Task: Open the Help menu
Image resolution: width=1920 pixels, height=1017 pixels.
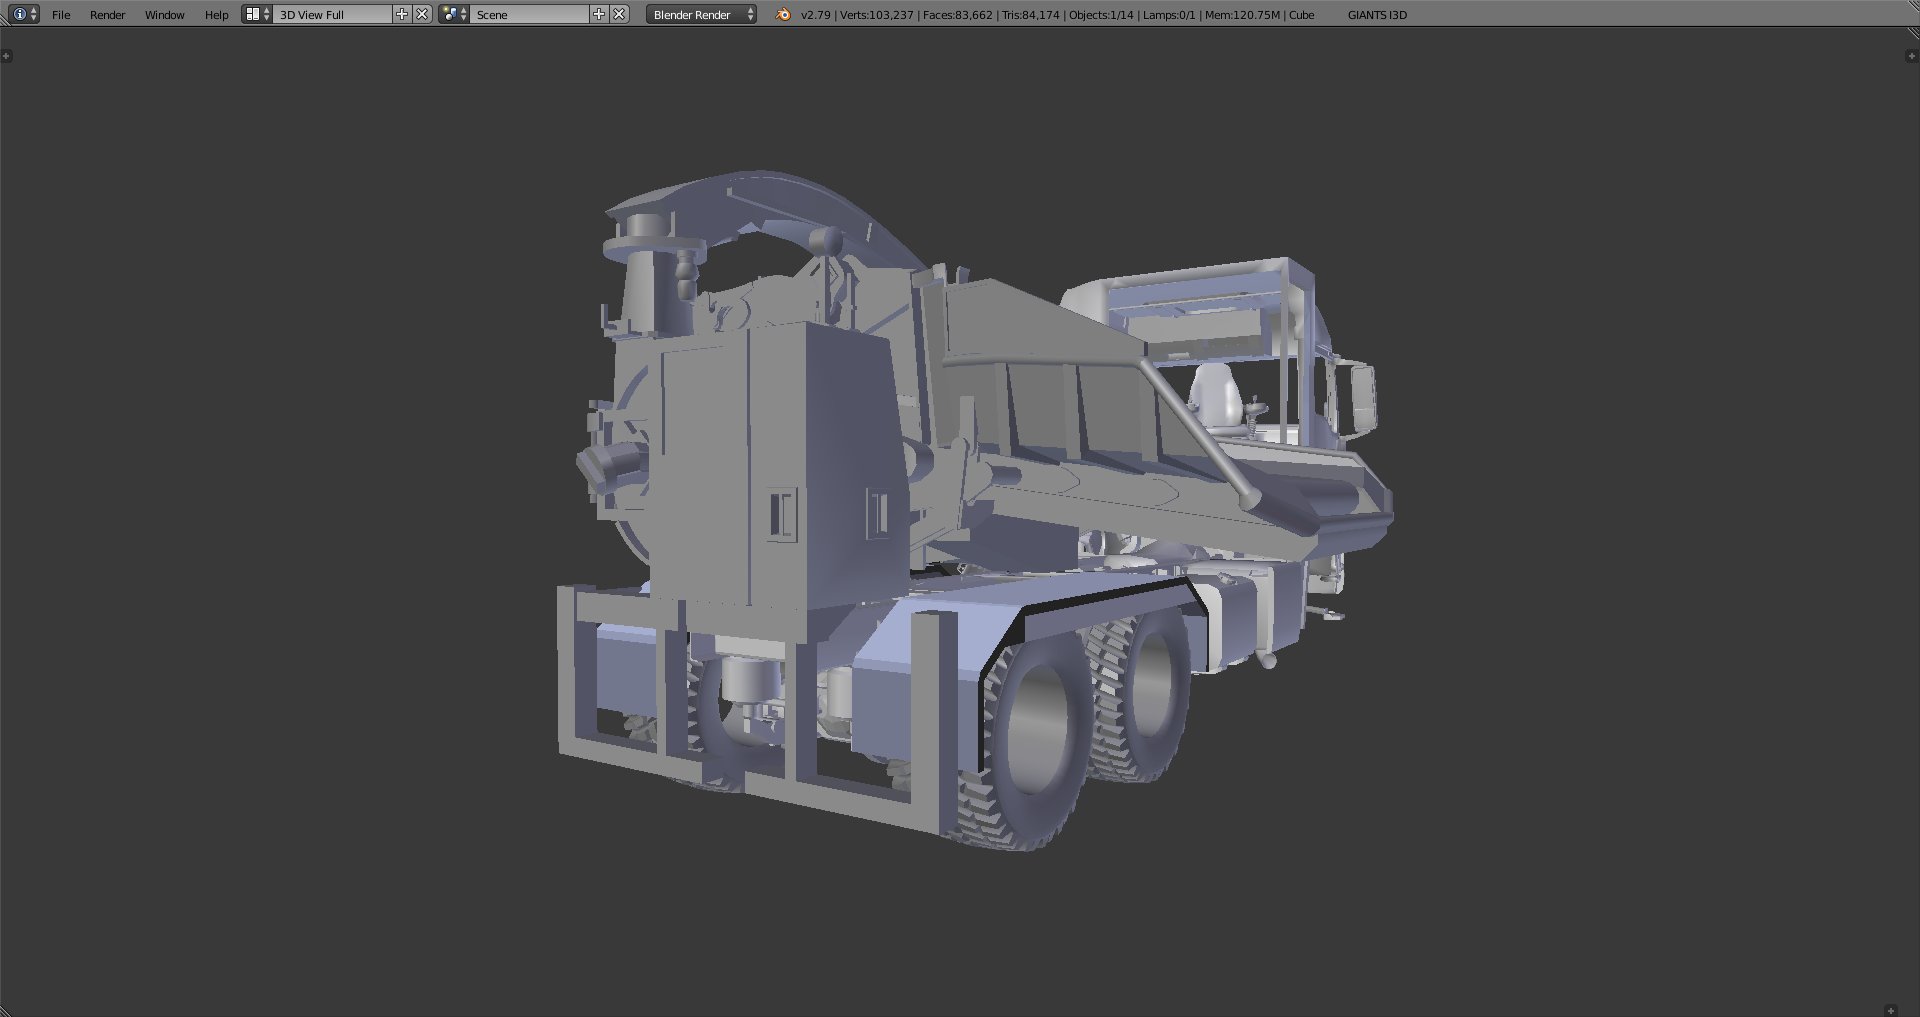Action: 216,15
